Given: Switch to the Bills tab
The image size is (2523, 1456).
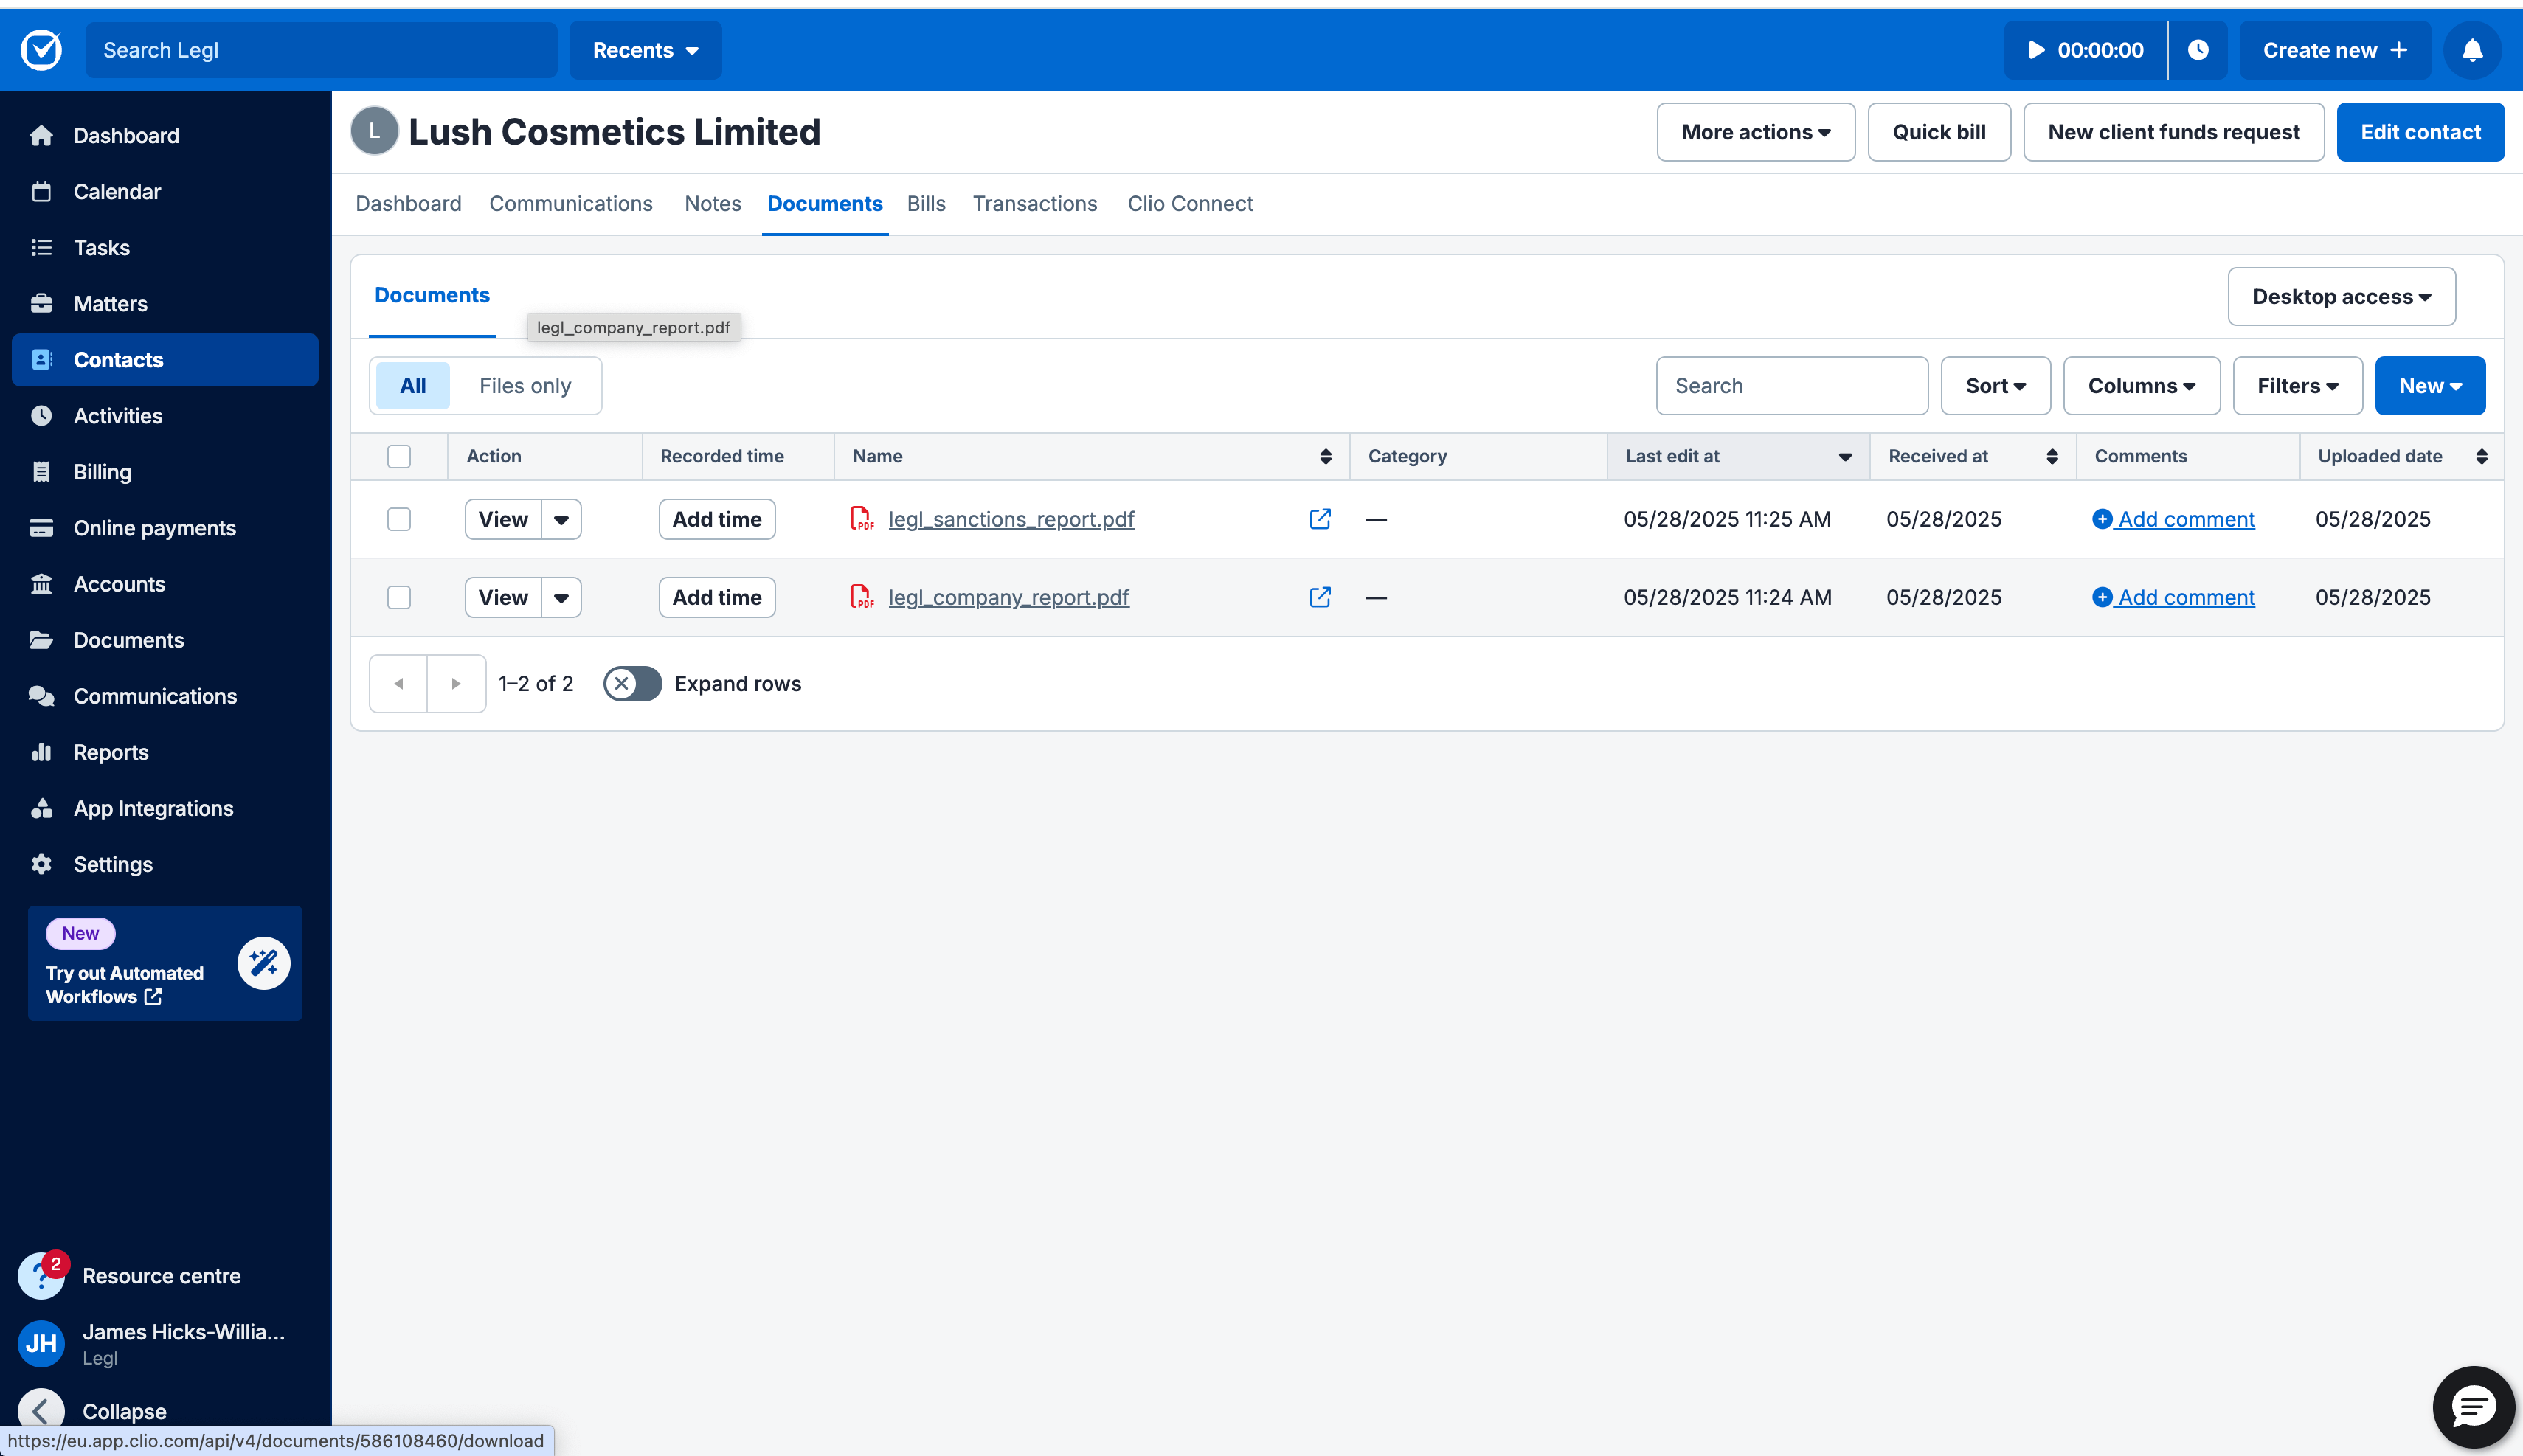Looking at the screenshot, I should [925, 204].
